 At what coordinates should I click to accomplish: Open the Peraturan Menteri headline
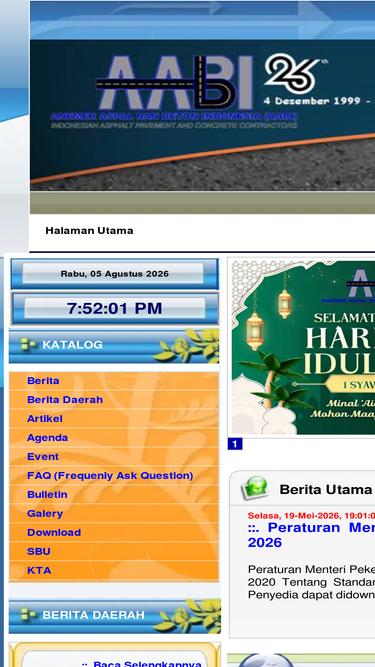pyautogui.click(x=311, y=535)
